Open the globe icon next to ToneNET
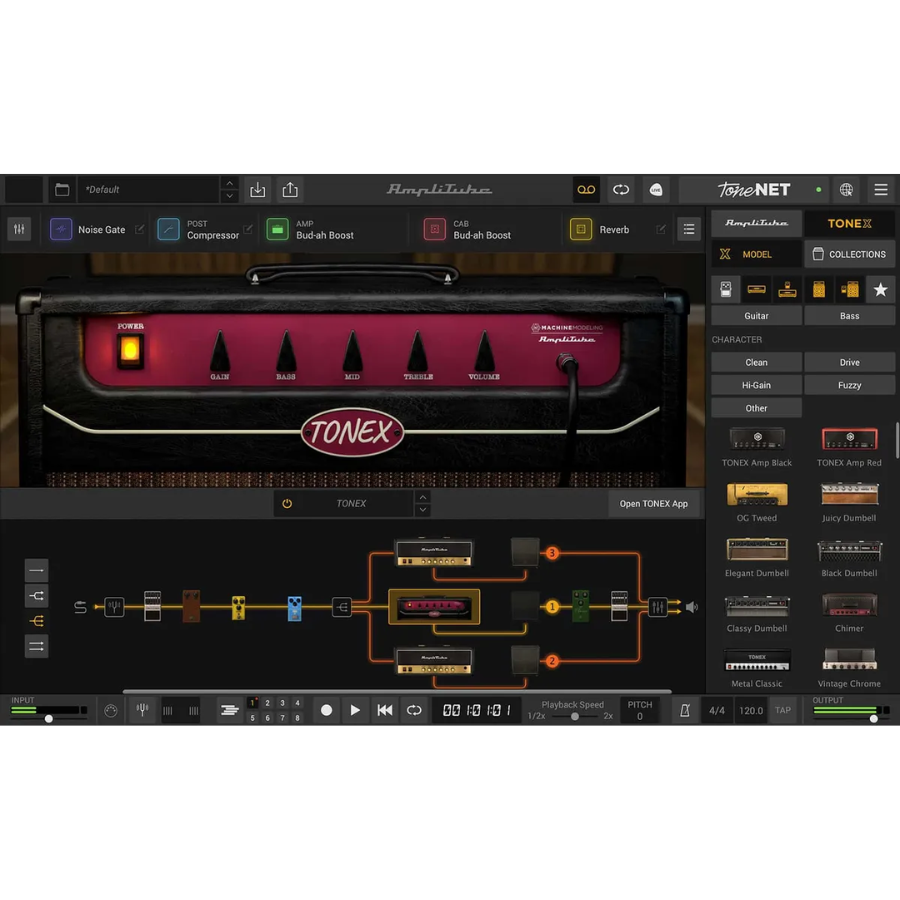Screen dimensions: 900x900 point(846,190)
